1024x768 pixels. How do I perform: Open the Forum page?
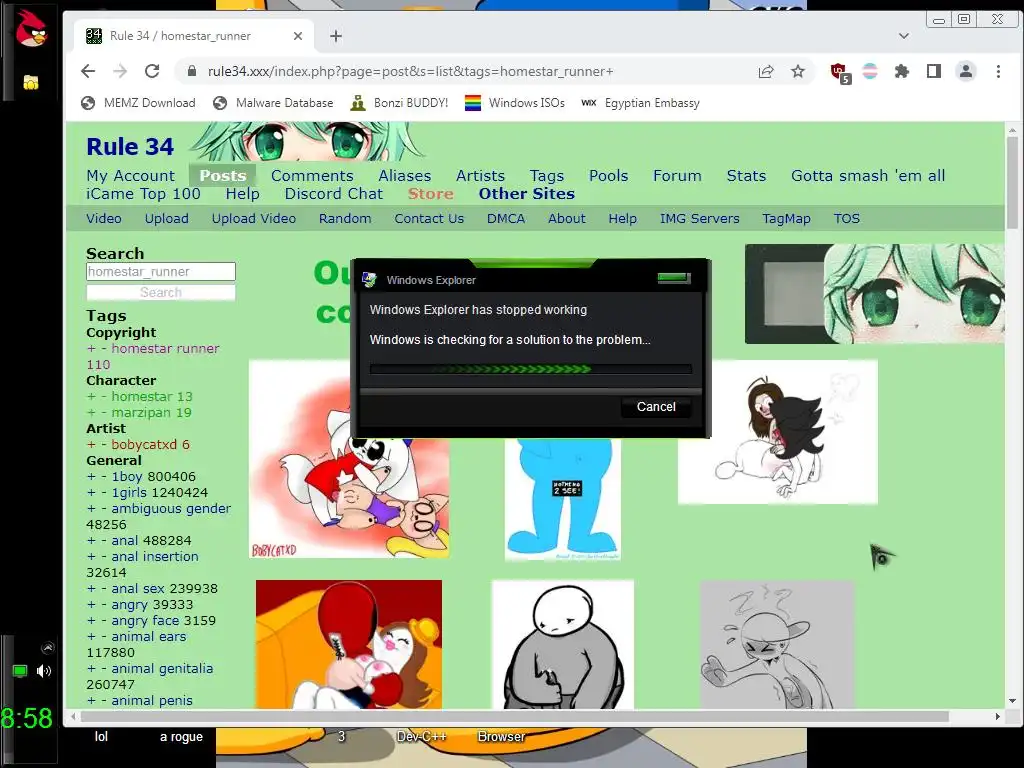(677, 176)
